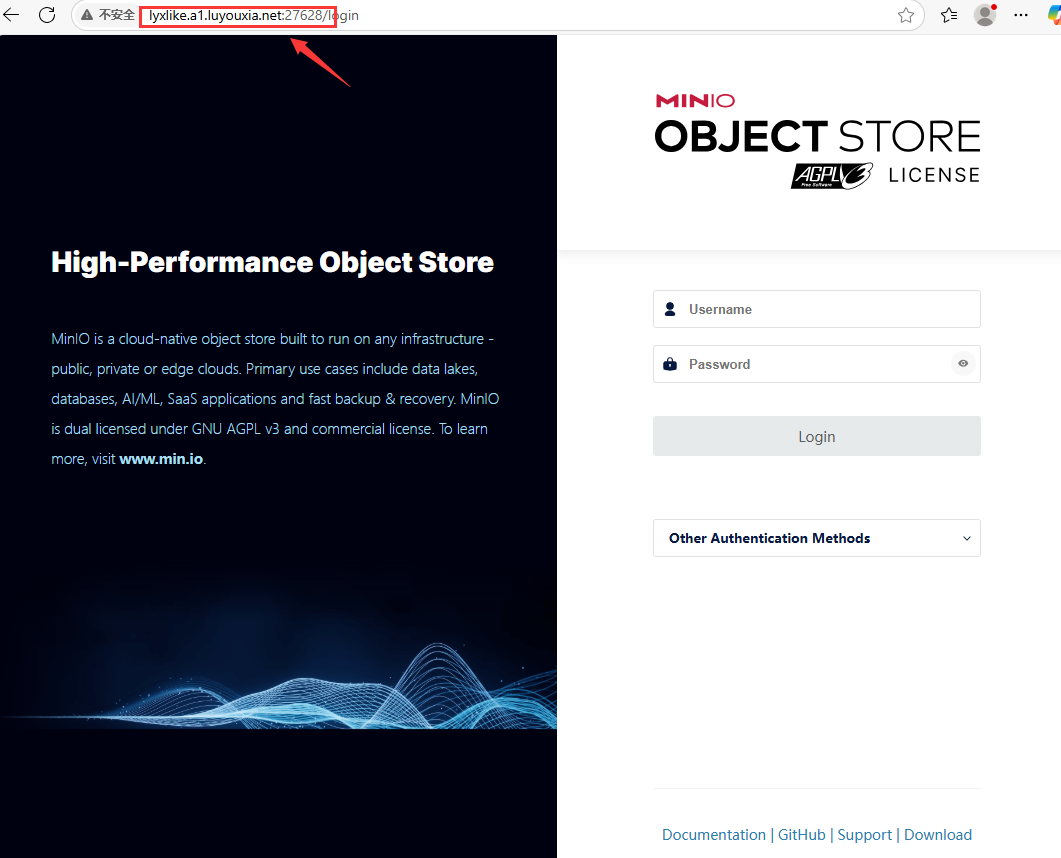Open the favorites list icon
This screenshot has height=858, width=1061.
click(x=949, y=15)
